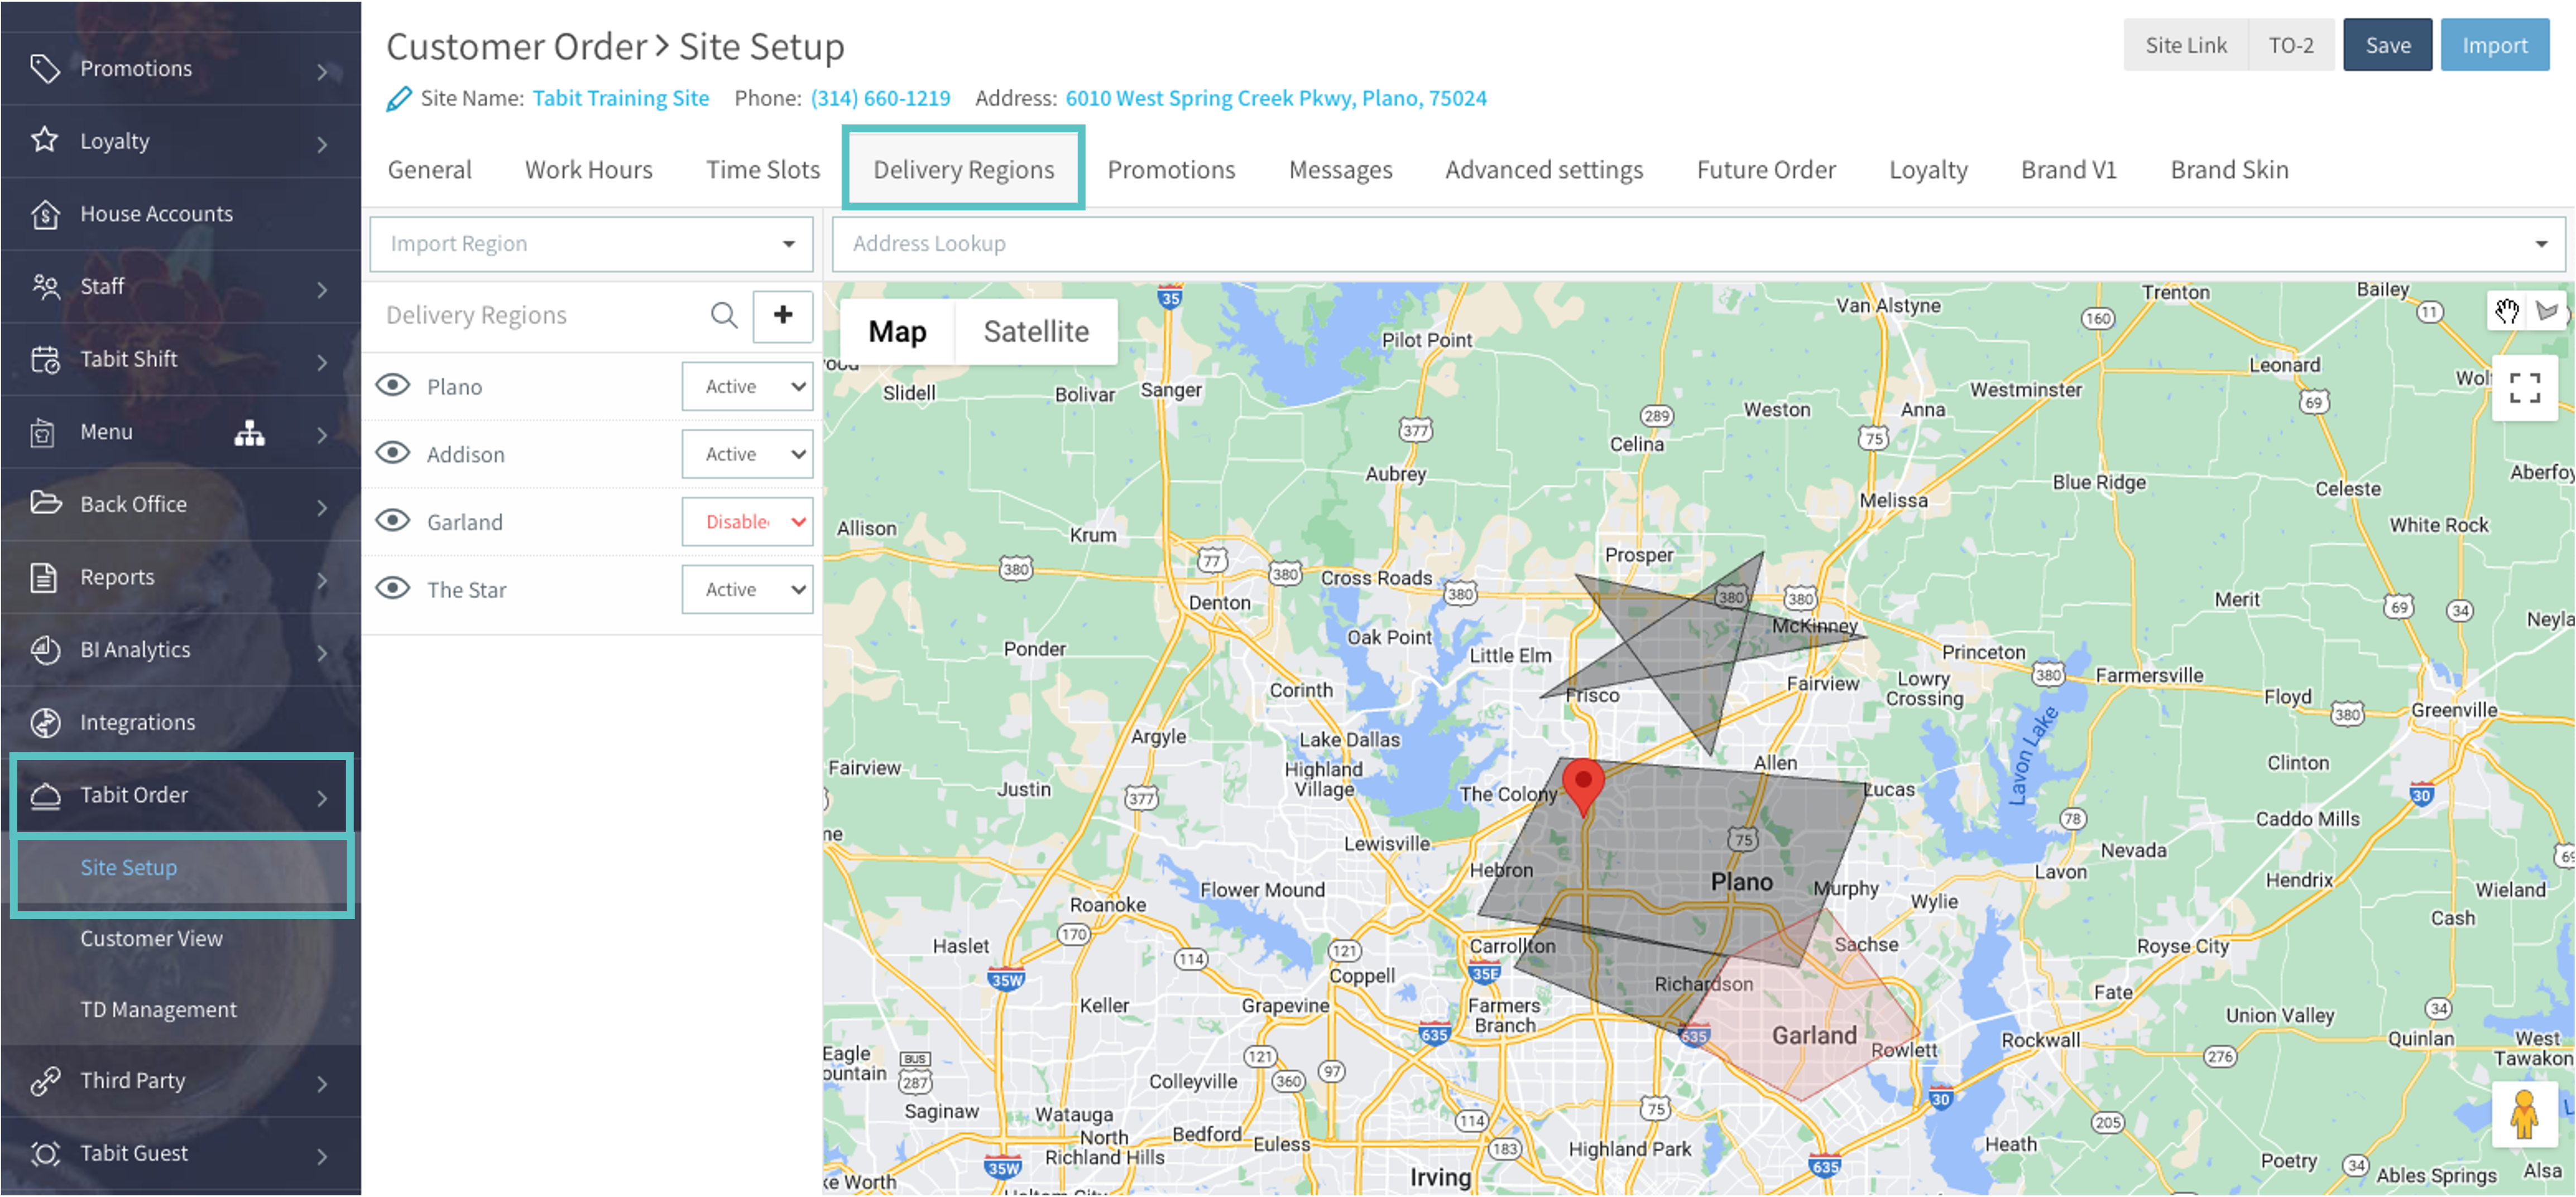This screenshot has height=1197, width=2576.
Task: Click the Save button
Action: (x=2386, y=45)
